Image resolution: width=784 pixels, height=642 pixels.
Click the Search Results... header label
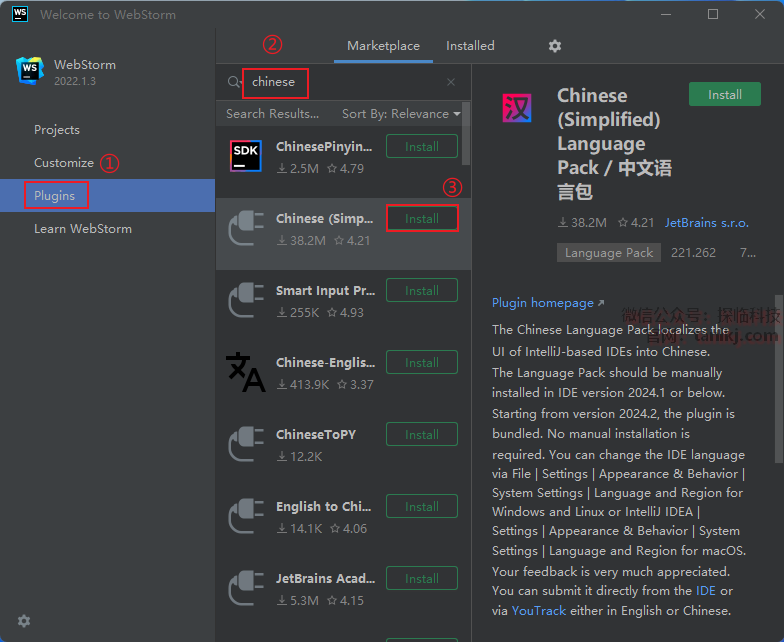(x=272, y=114)
